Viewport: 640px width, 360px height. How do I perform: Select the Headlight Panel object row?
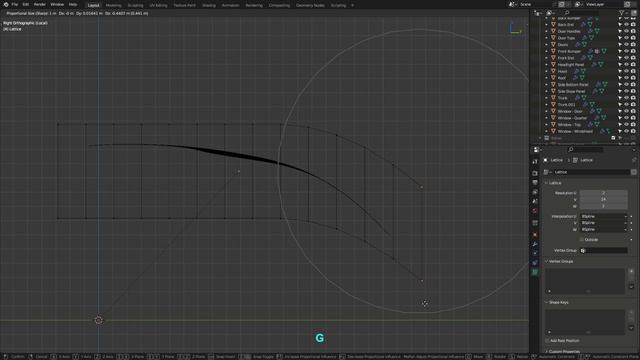point(571,64)
